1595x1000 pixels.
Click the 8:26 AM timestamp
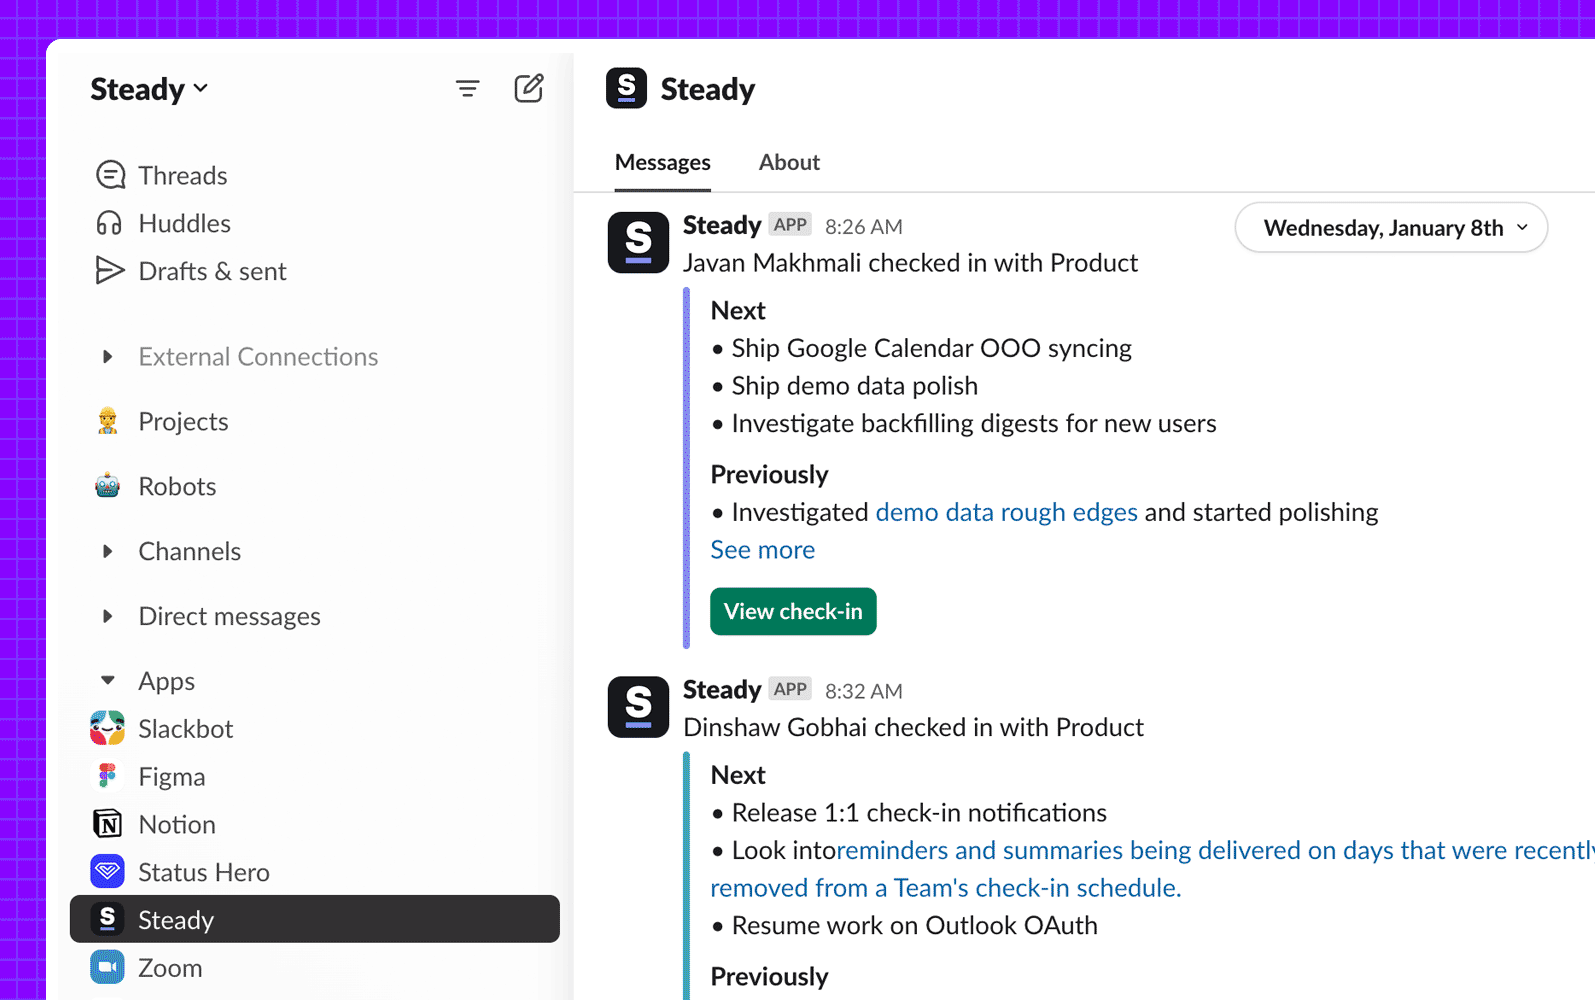click(864, 227)
